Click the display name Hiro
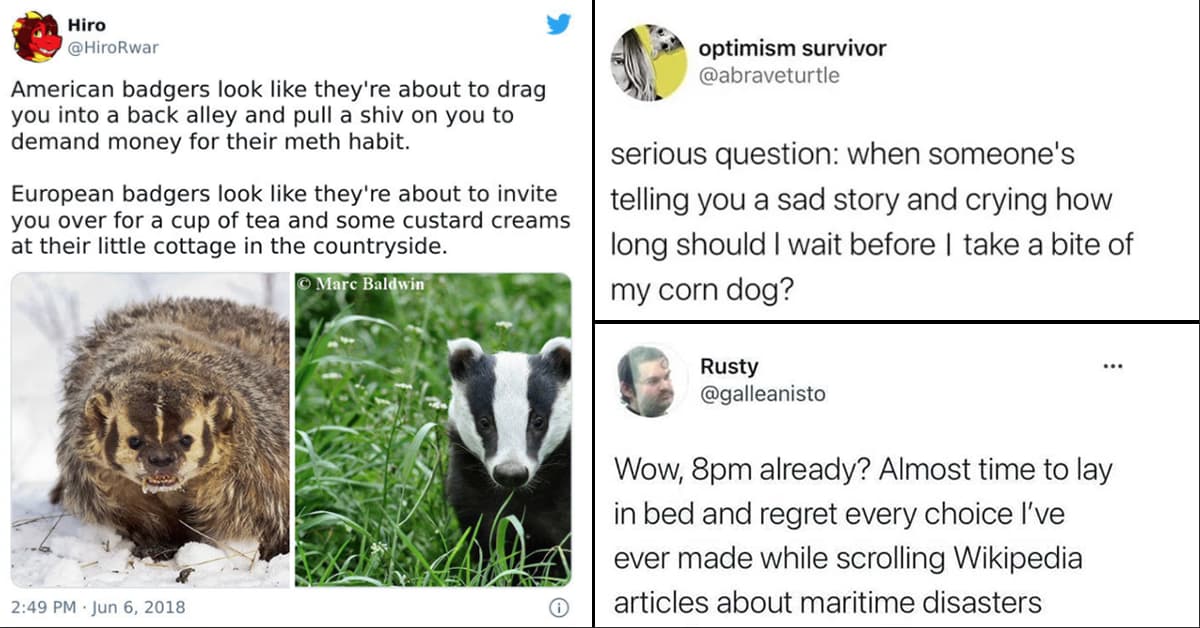Viewport: 1200px width, 628px height. point(86,25)
